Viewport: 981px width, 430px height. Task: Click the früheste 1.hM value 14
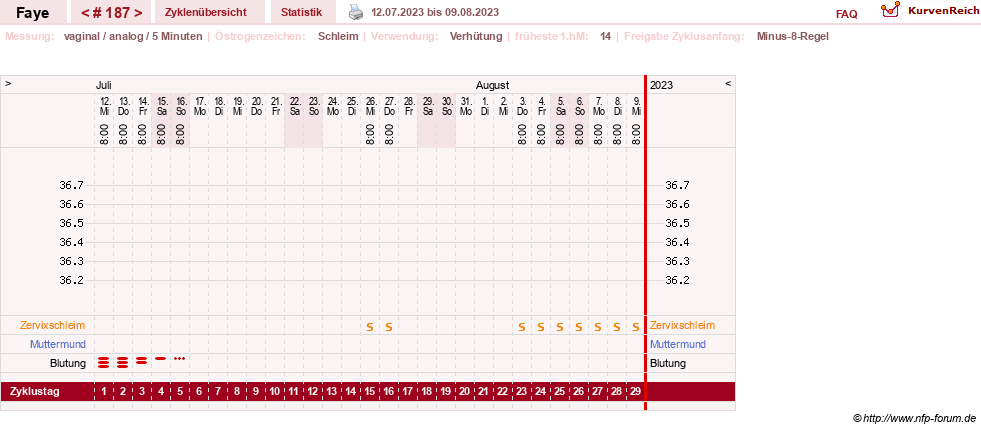(x=606, y=36)
